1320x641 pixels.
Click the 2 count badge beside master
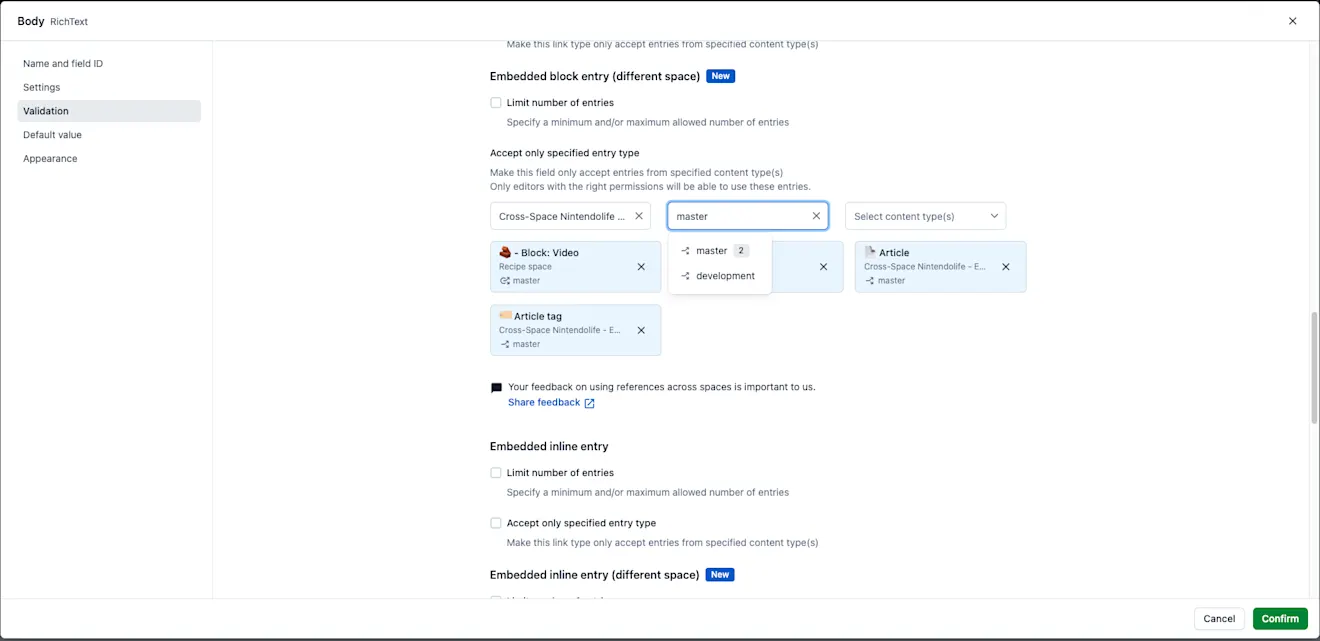click(x=741, y=251)
